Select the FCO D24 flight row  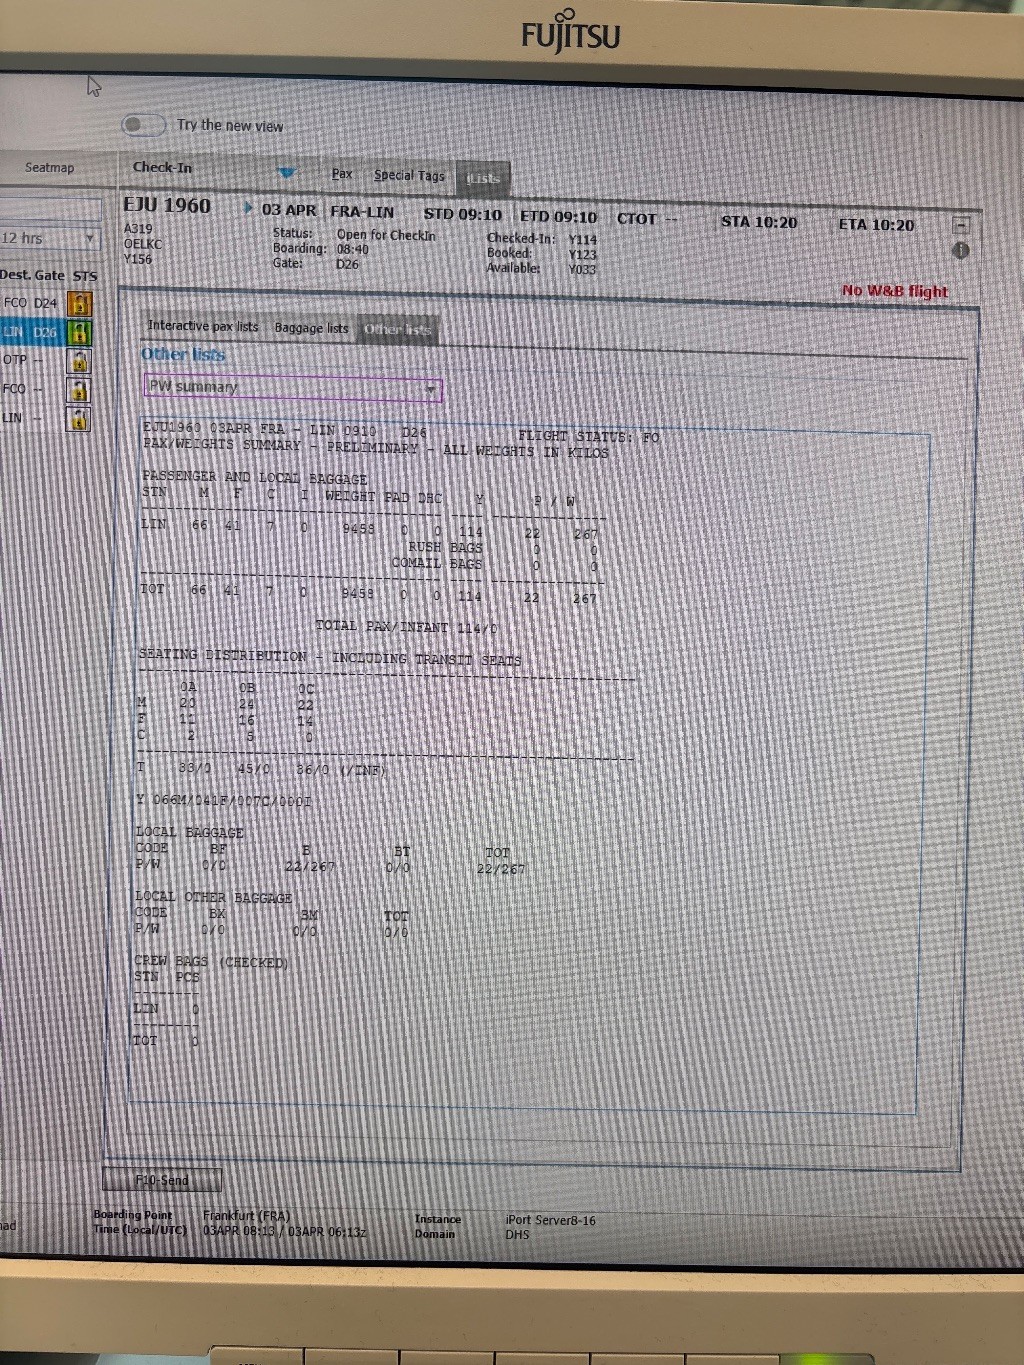coord(30,303)
